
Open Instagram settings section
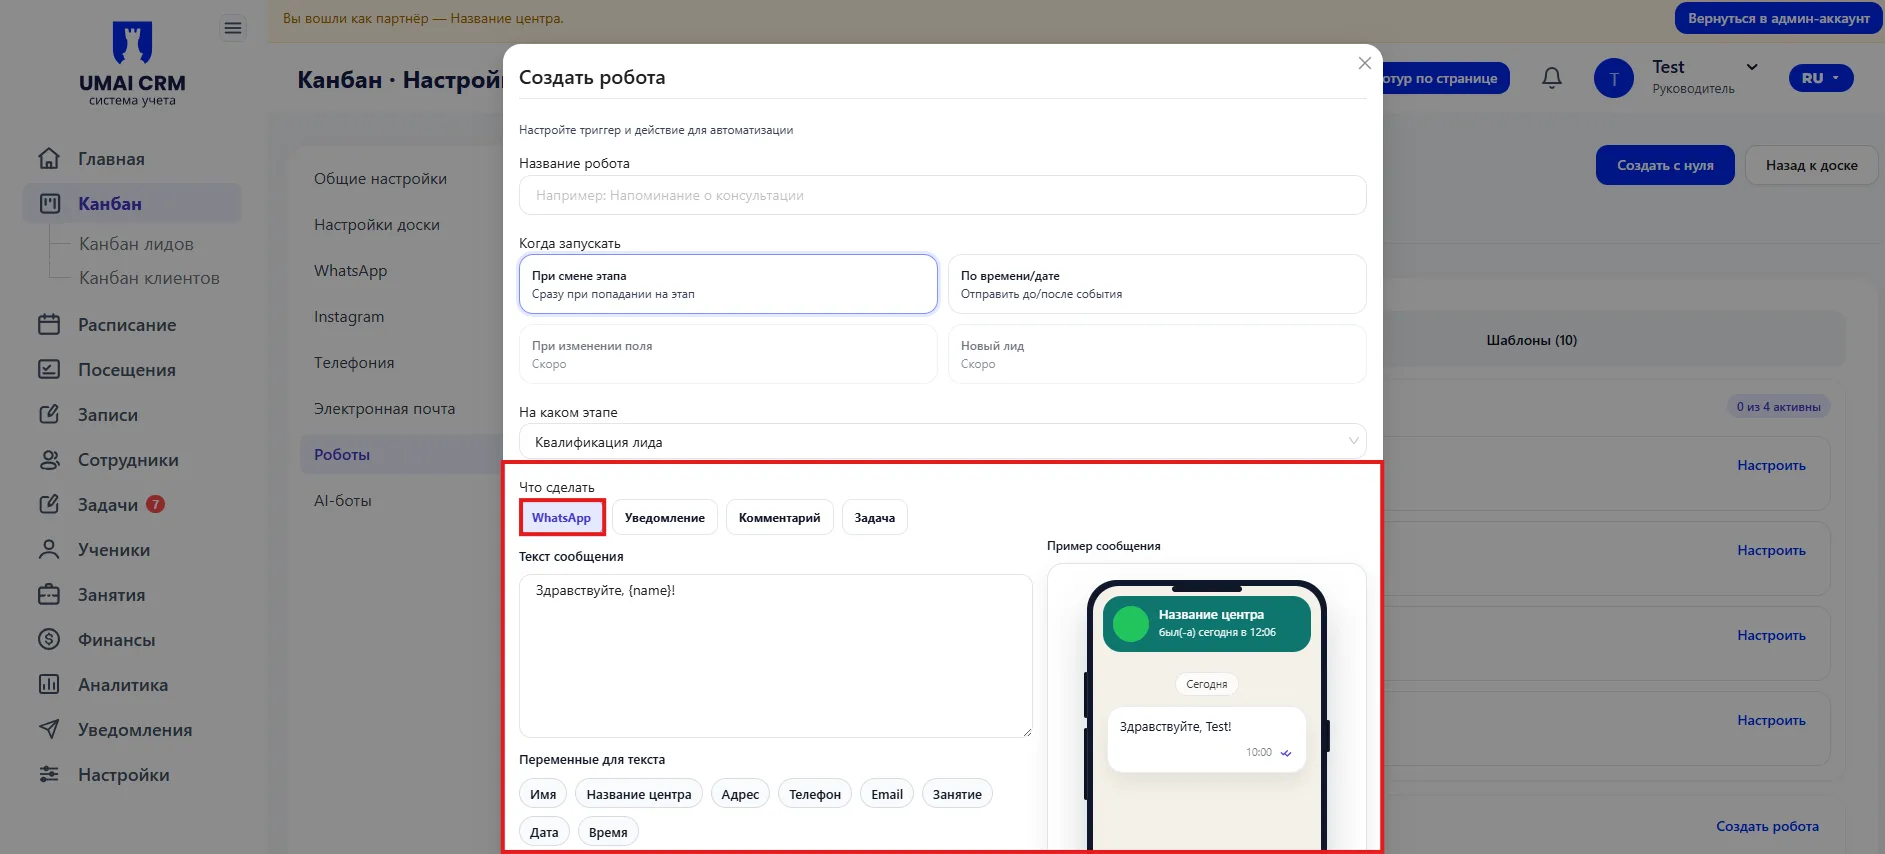pyautogui.click(x=349, y=317)
